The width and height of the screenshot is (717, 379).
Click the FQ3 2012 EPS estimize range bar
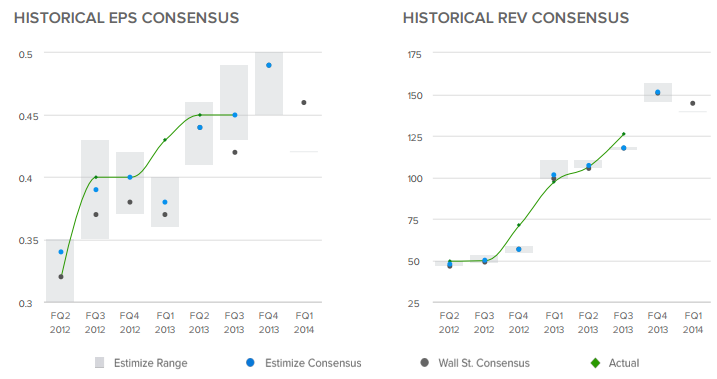pyautogui.click(x=95, y=189)
